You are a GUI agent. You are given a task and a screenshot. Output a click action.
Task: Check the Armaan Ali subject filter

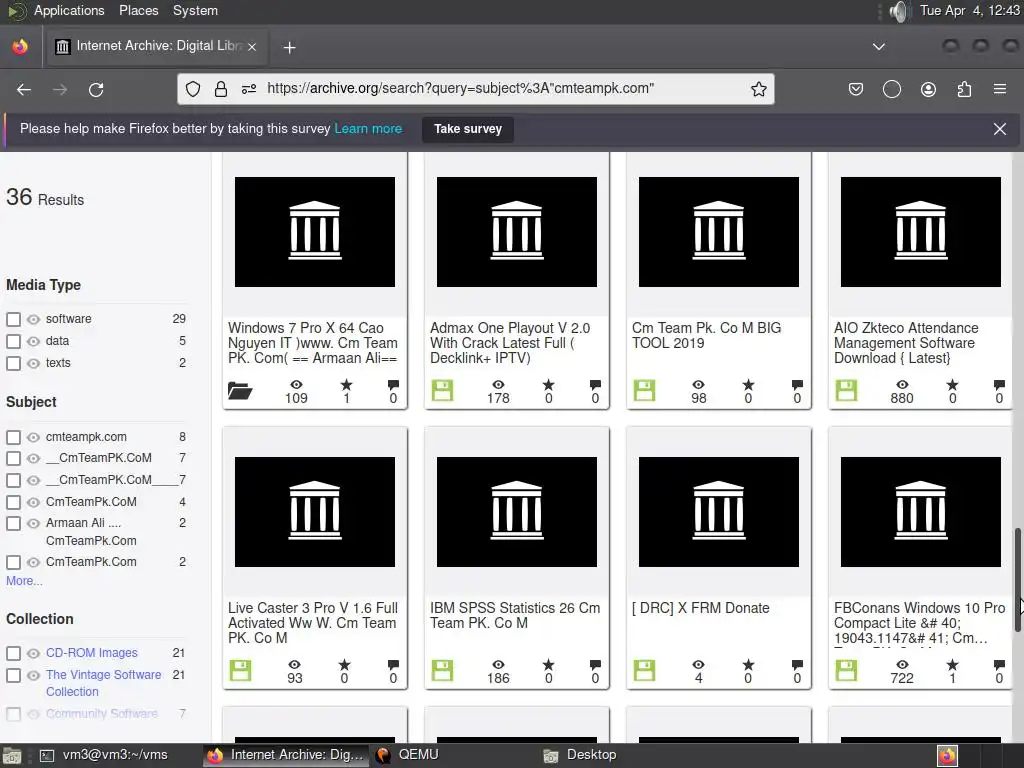click(13, 524)
